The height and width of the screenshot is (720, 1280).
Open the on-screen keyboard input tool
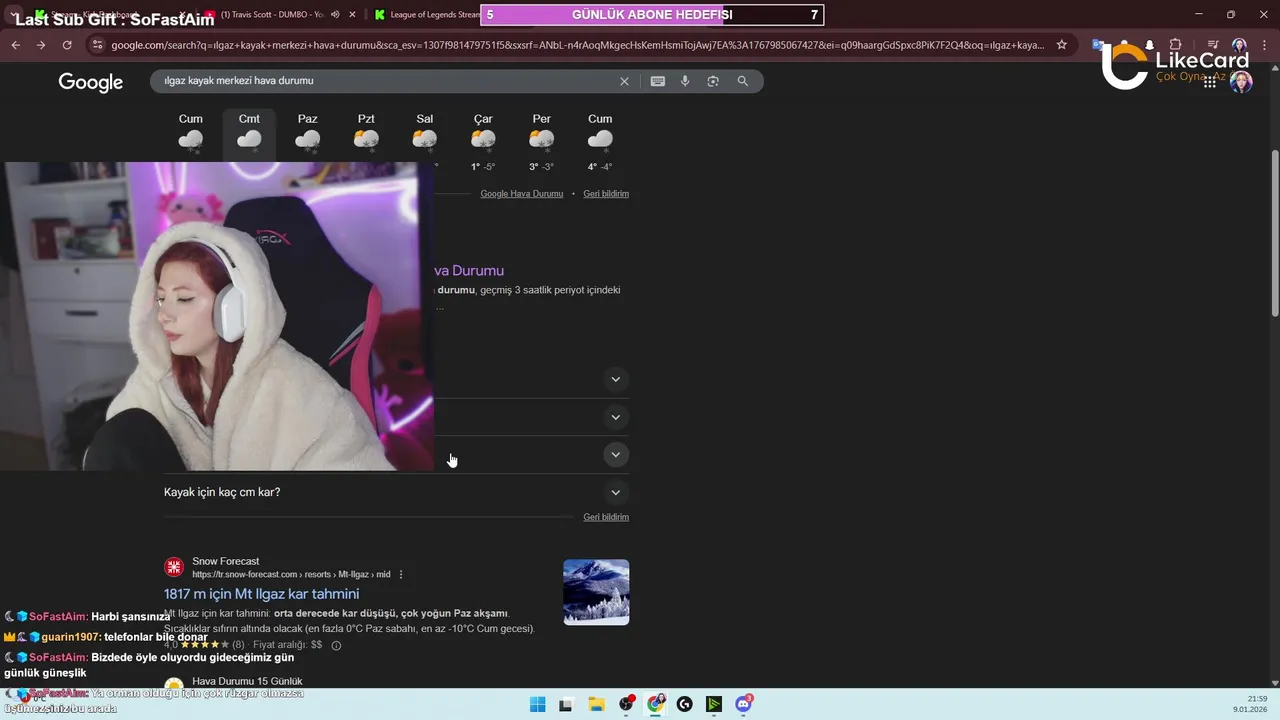[657, 81]
